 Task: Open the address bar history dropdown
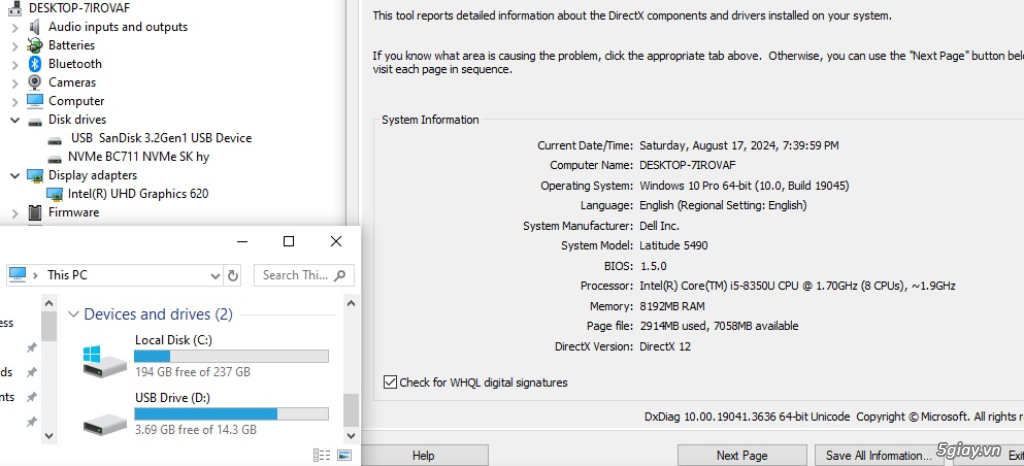point(215,276)
